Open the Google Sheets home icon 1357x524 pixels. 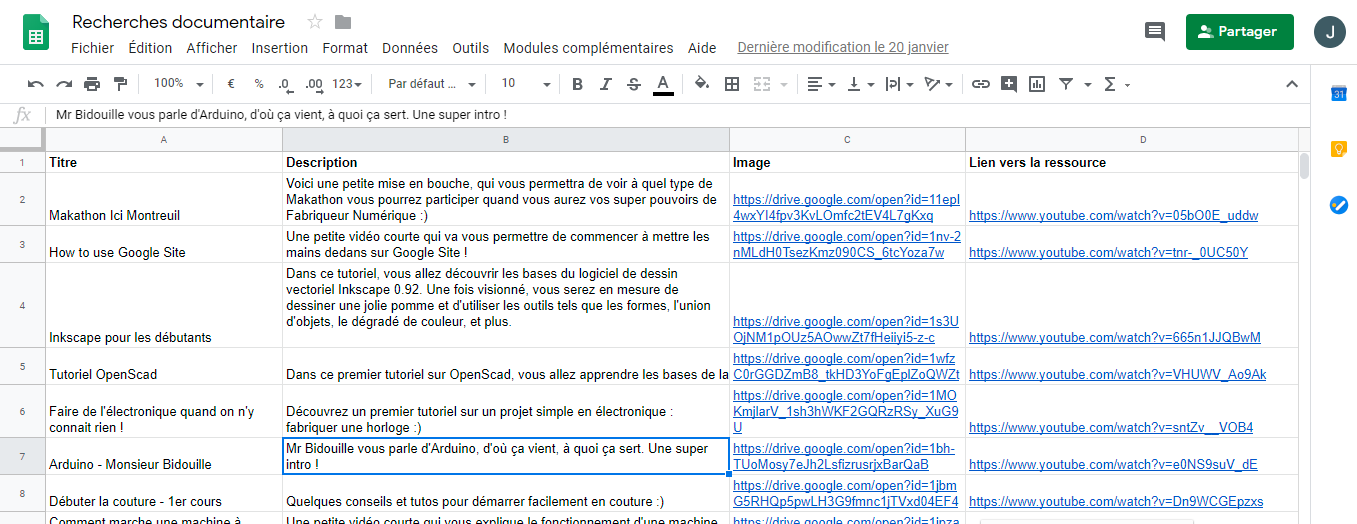36,32
